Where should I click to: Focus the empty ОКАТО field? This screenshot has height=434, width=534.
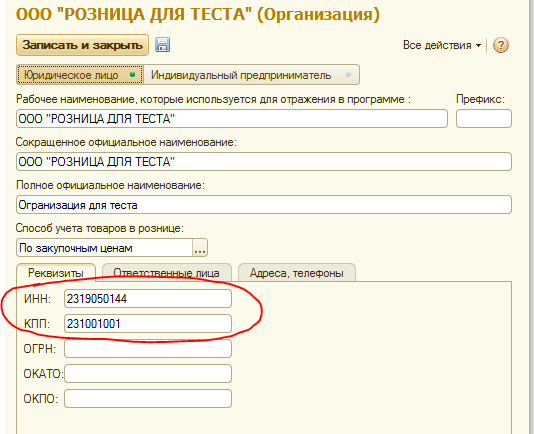tap(148, 374)
